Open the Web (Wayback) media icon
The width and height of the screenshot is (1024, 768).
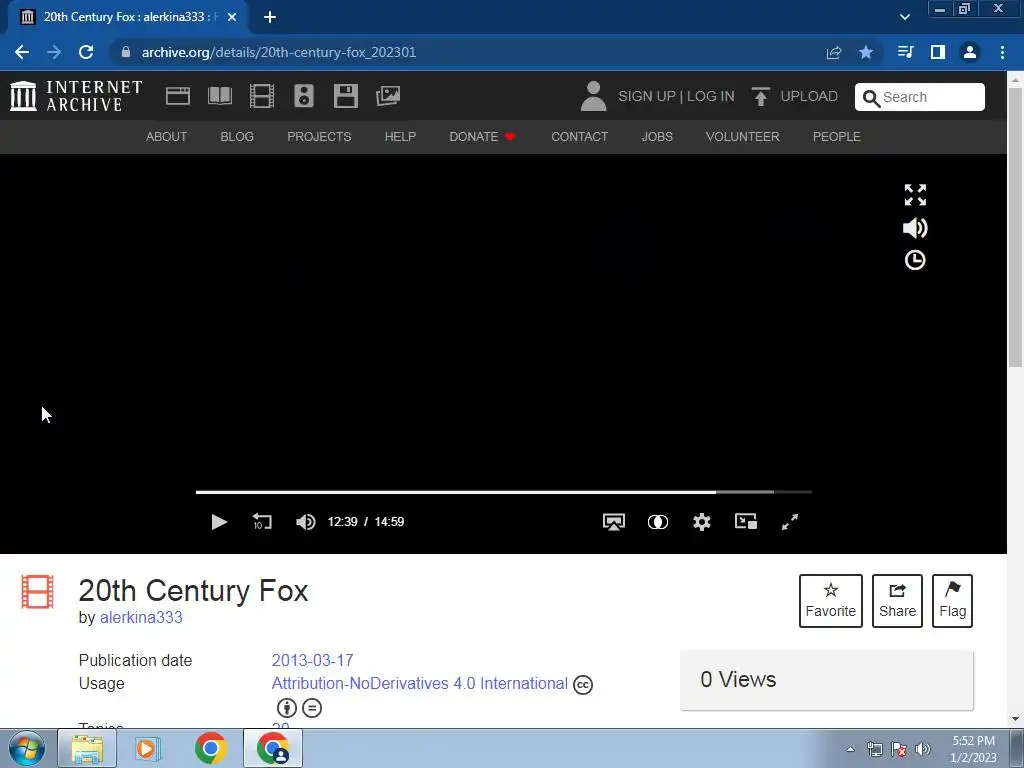178,96
